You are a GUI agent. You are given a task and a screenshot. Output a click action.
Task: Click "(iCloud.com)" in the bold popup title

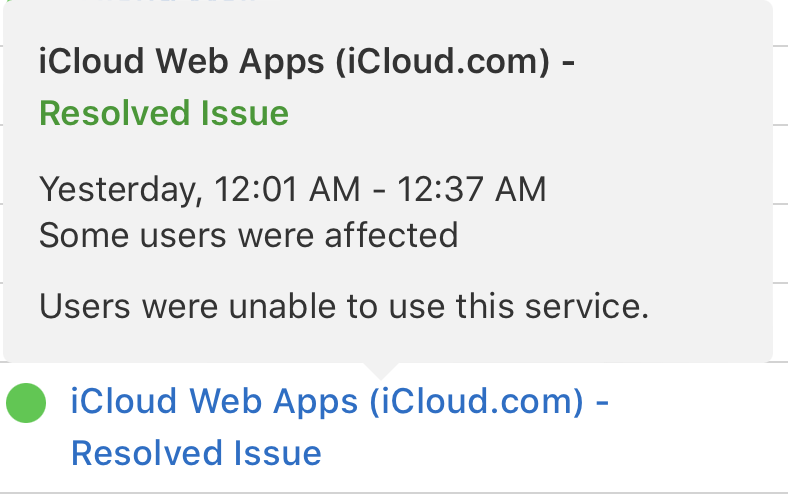point(442,62)
